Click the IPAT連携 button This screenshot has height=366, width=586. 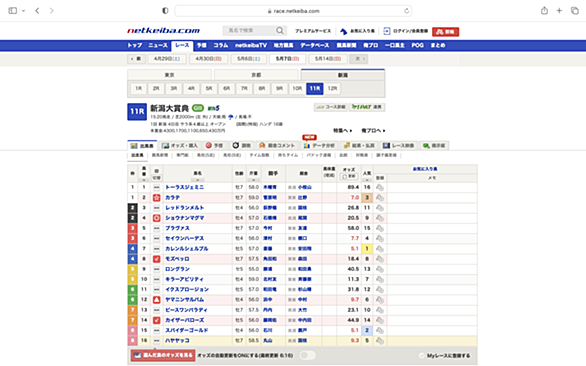pos(367,107)
